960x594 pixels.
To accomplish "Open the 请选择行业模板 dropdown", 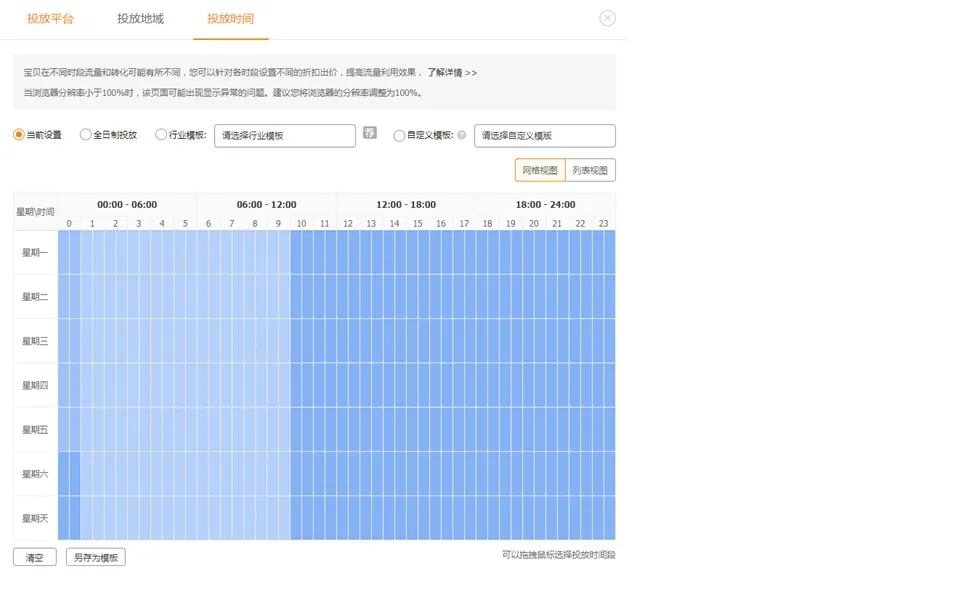I will click(x=285, y=135).
